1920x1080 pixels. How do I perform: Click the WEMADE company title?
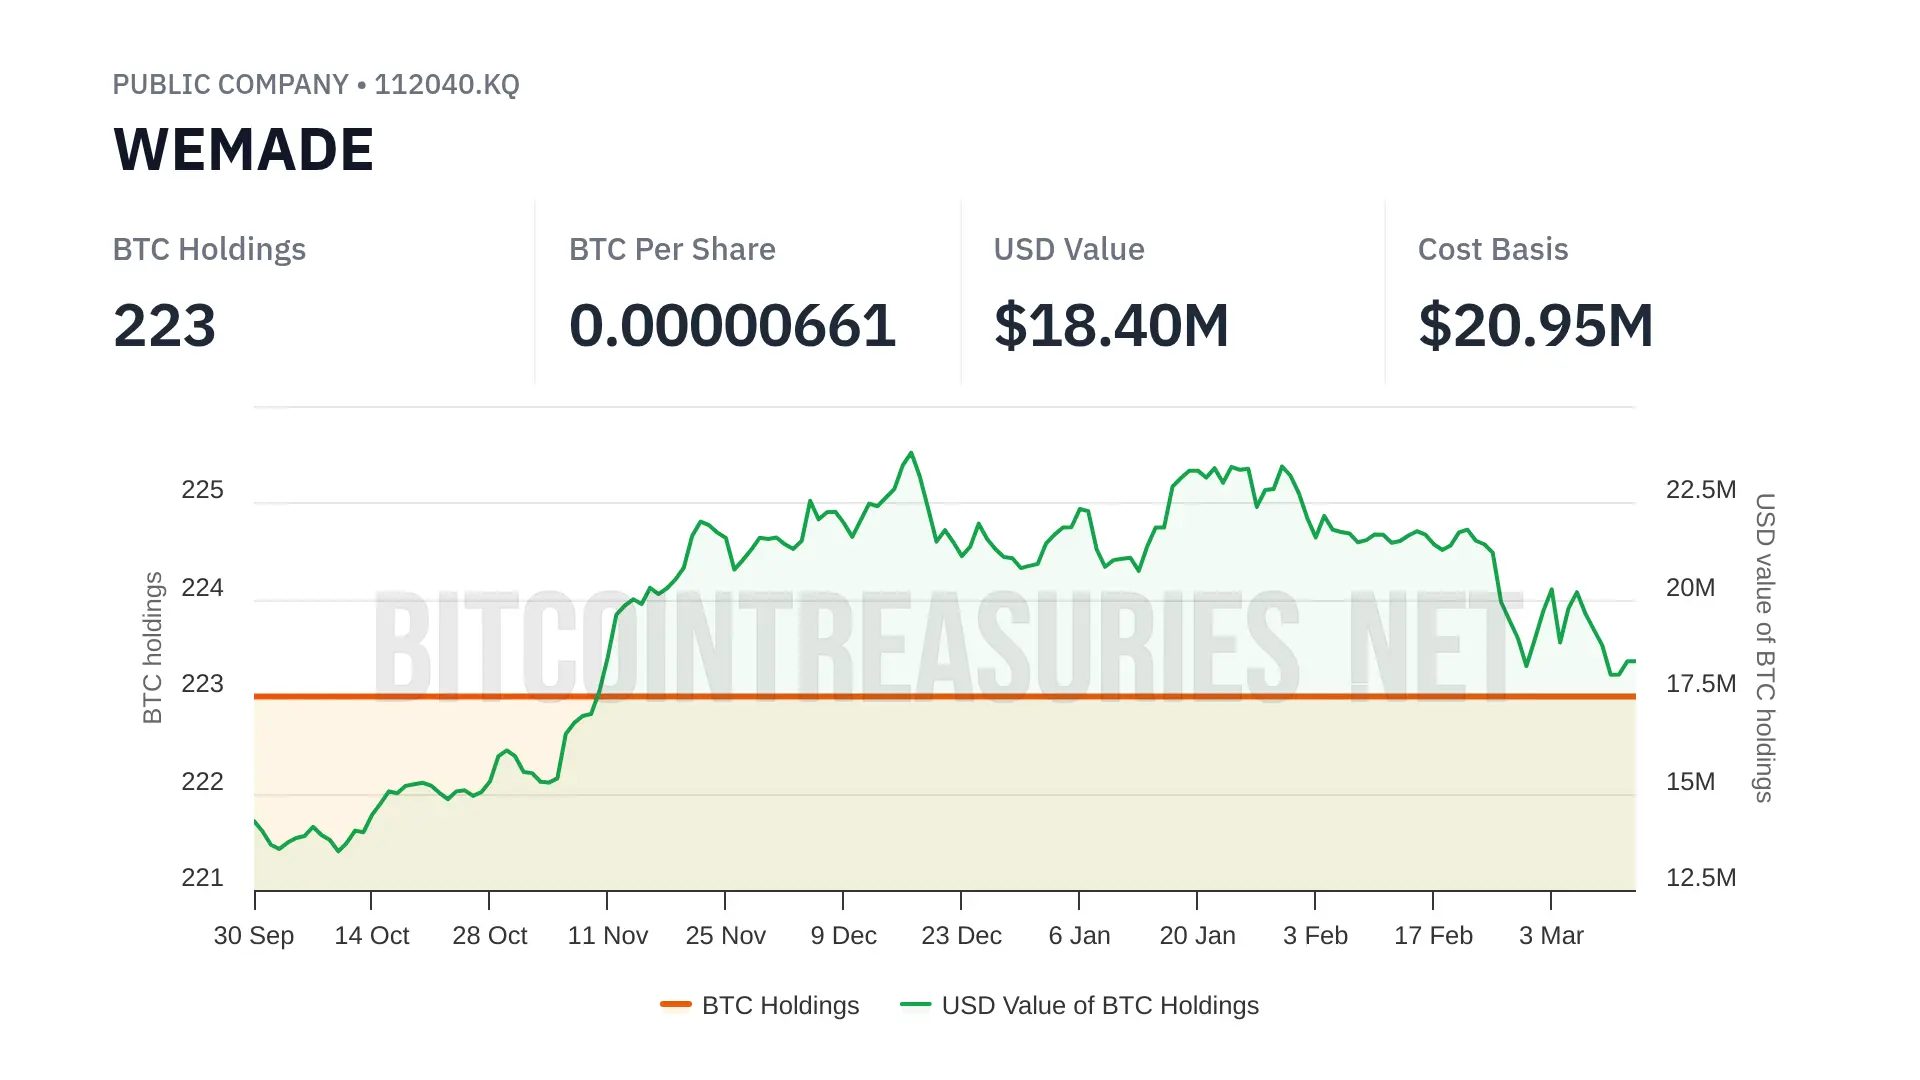(x=243, y=150)
